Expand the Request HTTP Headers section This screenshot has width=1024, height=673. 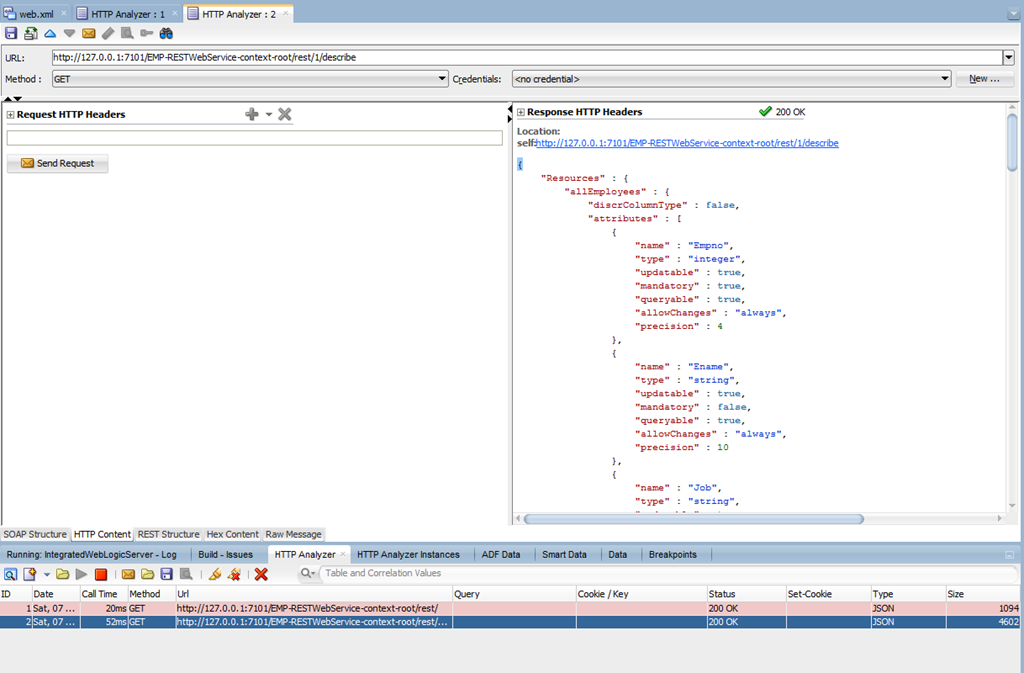pos(10,115)
